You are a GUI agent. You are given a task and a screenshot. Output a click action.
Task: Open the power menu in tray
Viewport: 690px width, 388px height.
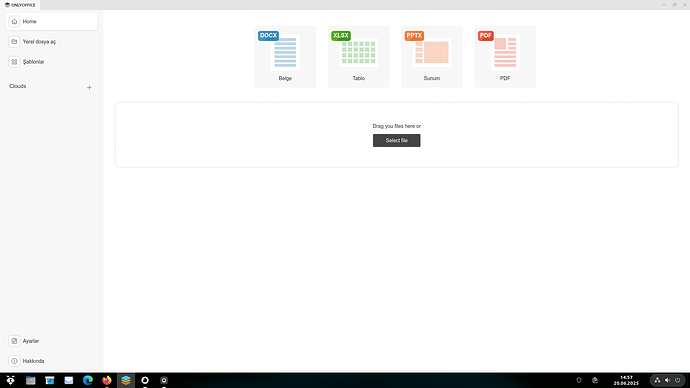coord(678,380)
